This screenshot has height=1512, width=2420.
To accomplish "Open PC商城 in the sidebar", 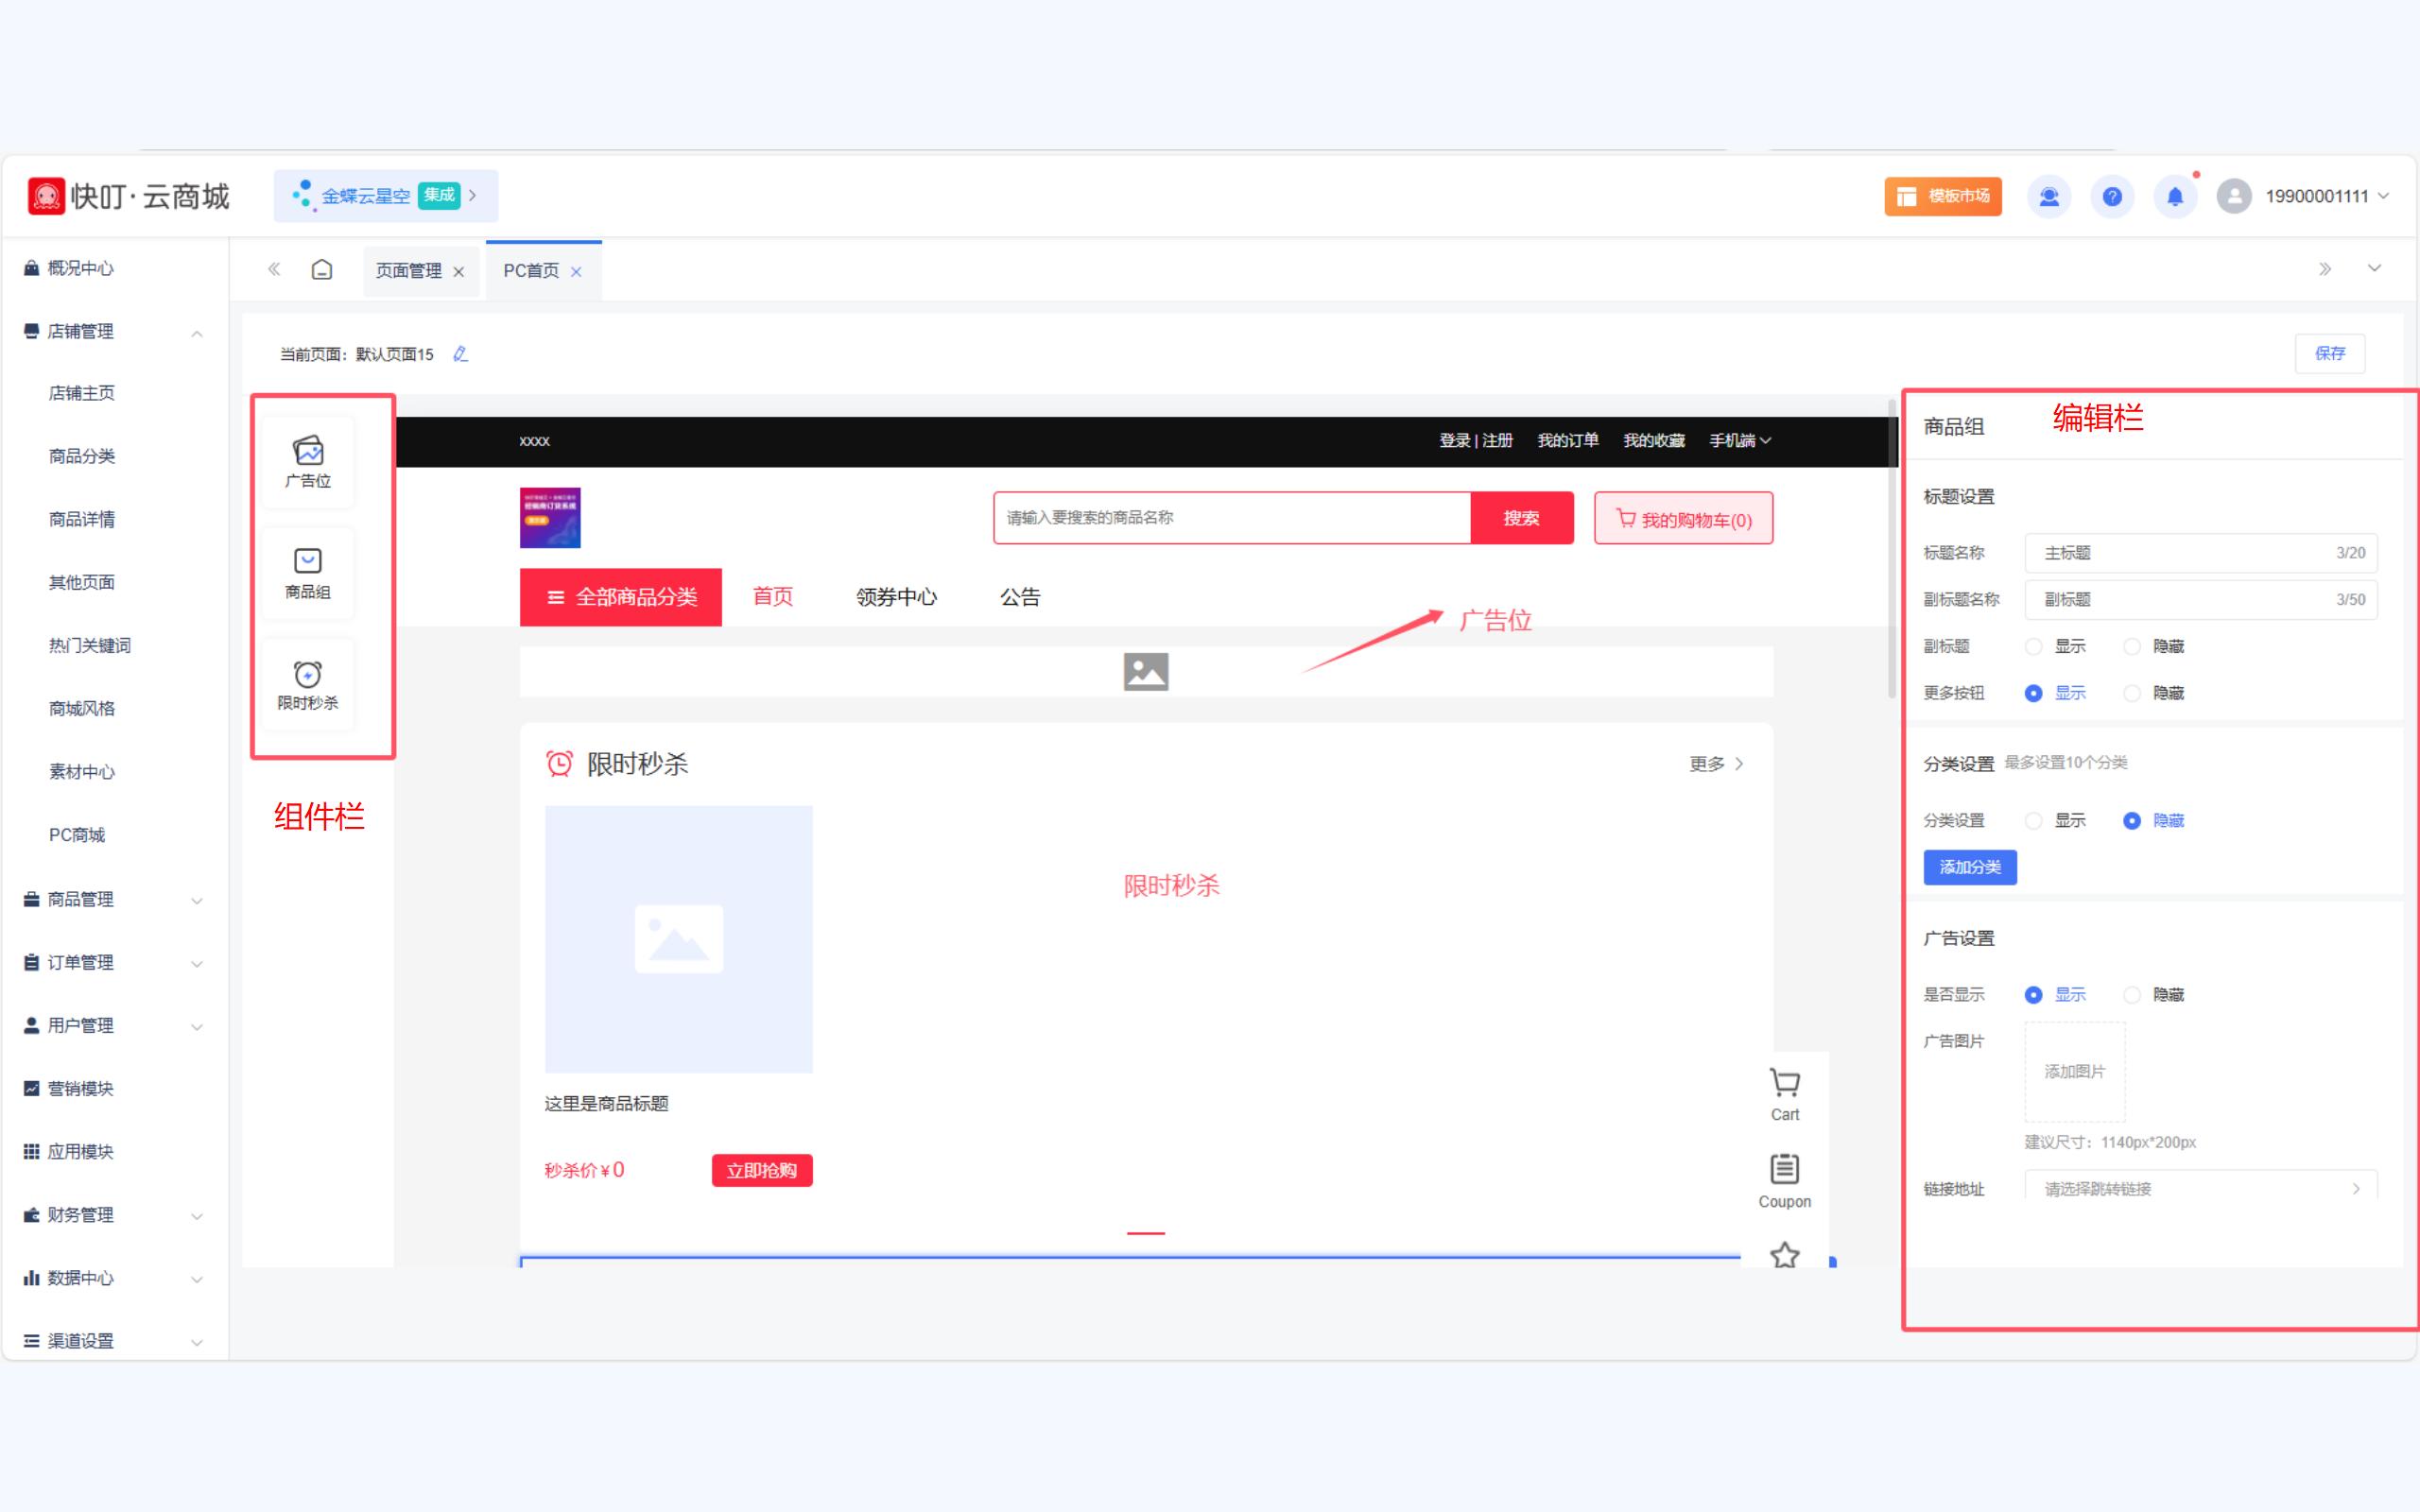I will pyautogui.click(x=76, y=834).
